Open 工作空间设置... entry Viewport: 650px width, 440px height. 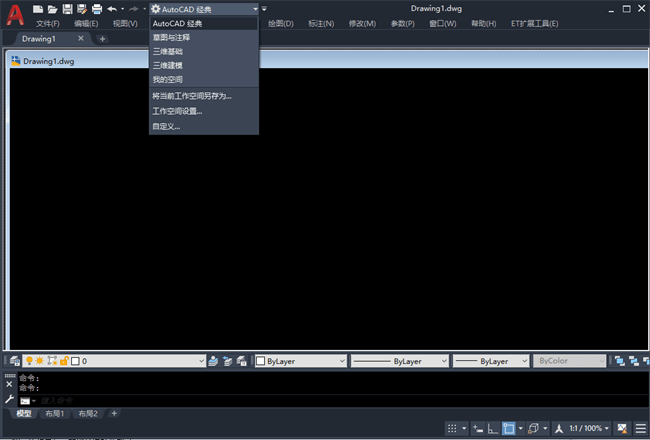pos(204,111)
